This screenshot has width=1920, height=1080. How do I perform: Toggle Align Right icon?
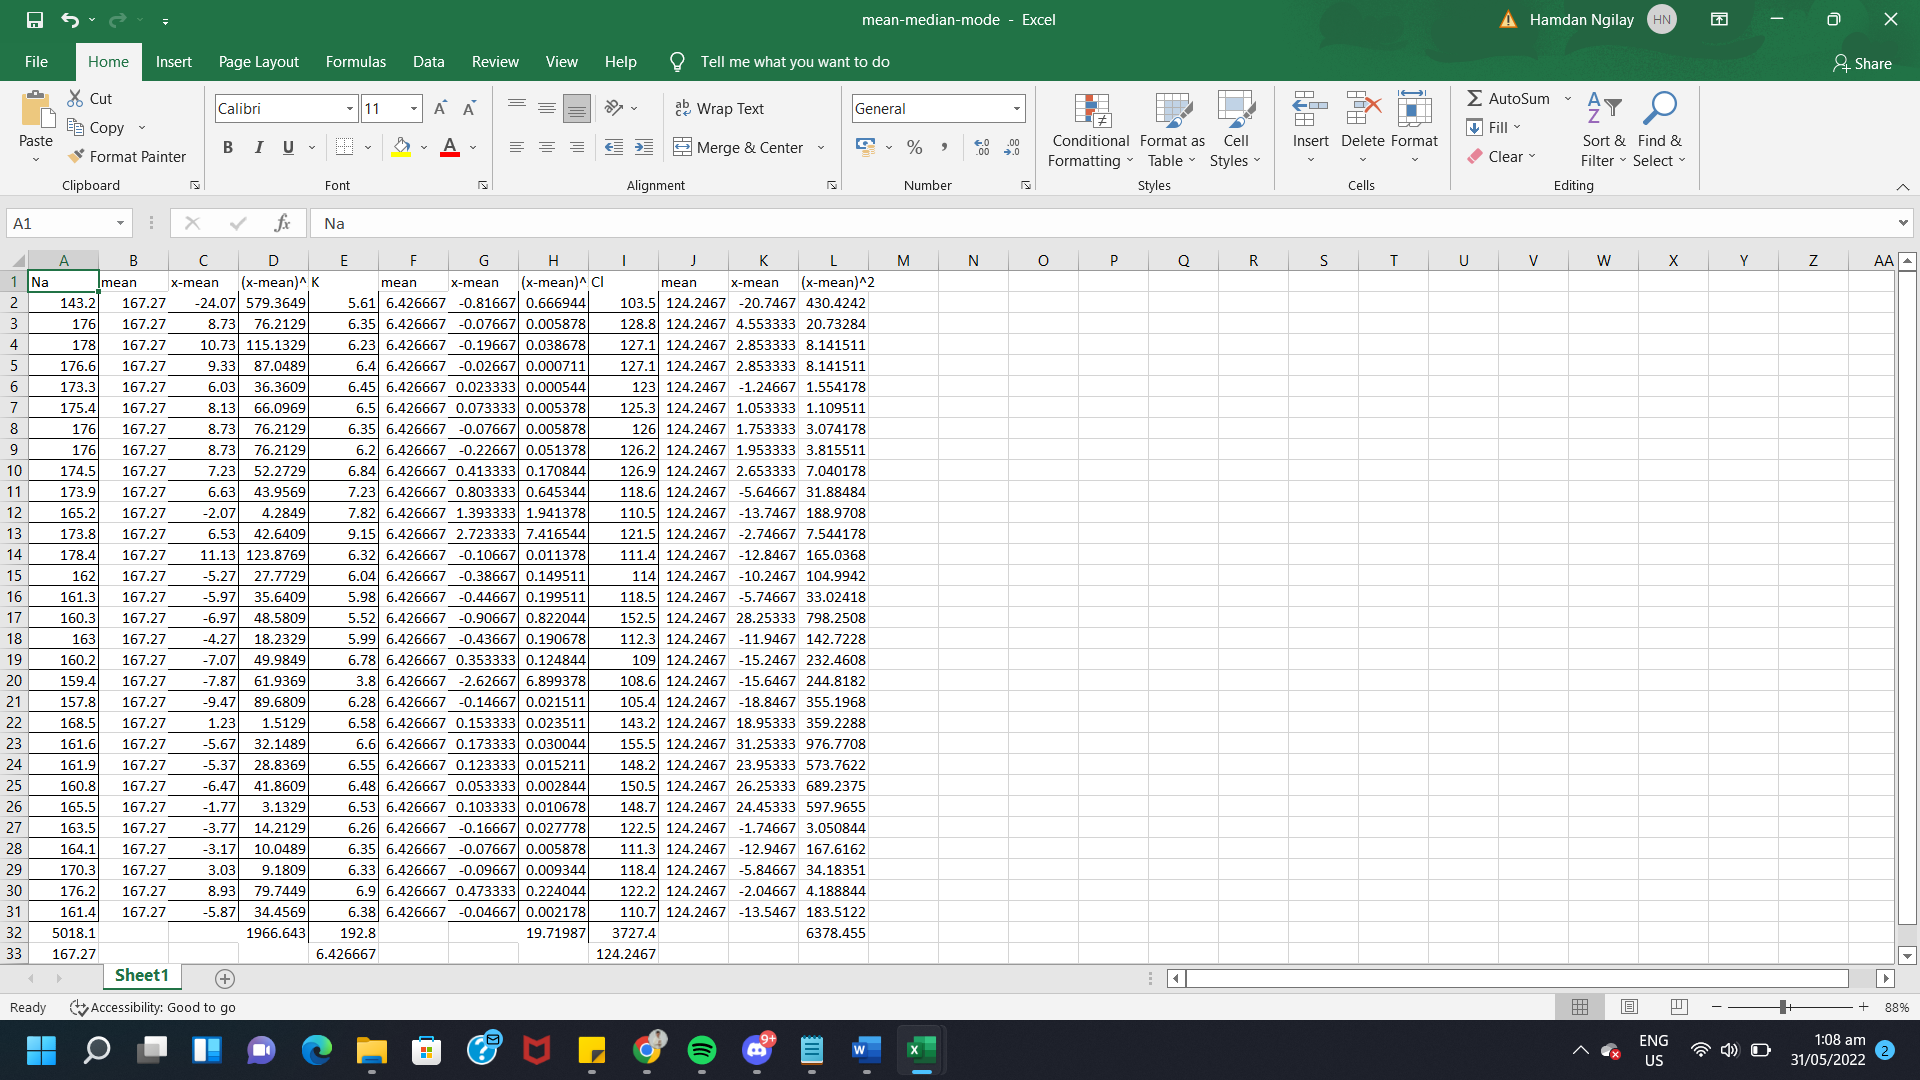point(577,147)
